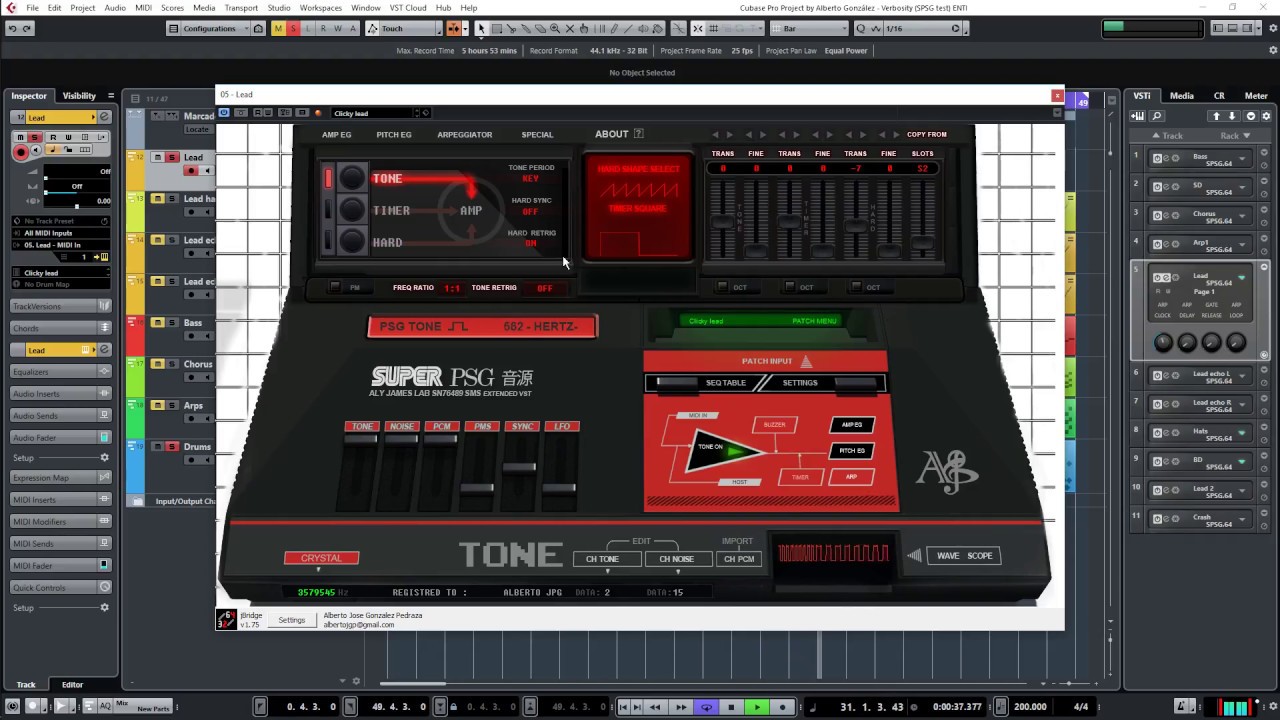Viewport: 1280px width, 720px height.
Task: Click the WAVE SCOPE button
Action: pos(964,556)
